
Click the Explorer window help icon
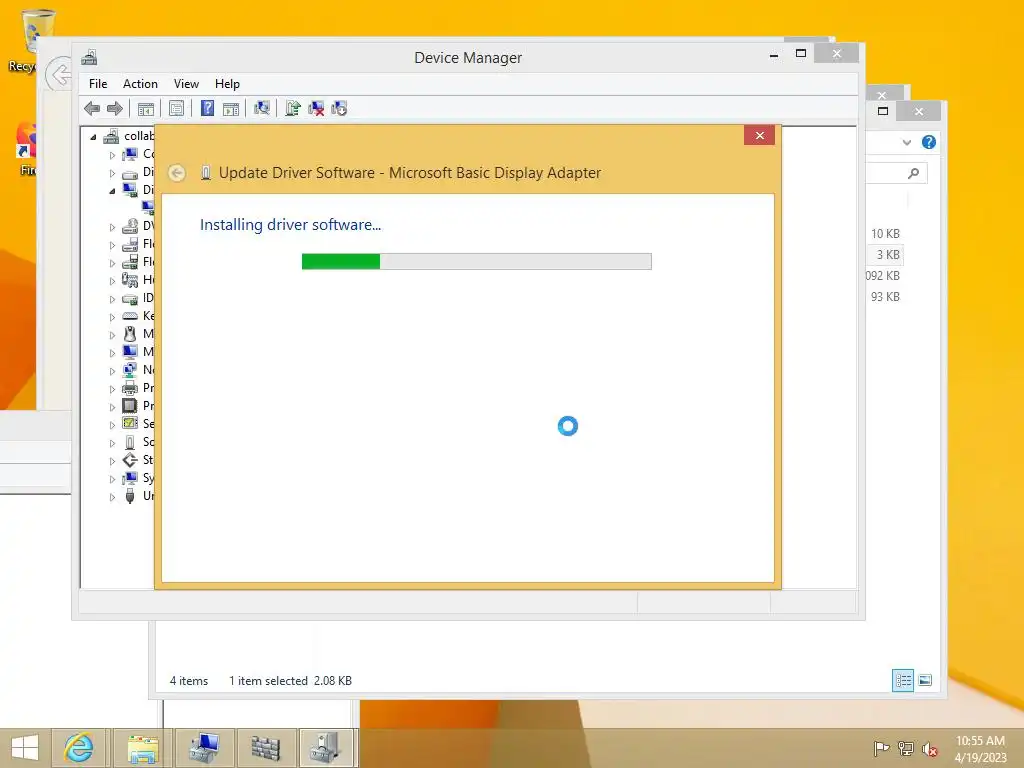(x=929, y=142)
